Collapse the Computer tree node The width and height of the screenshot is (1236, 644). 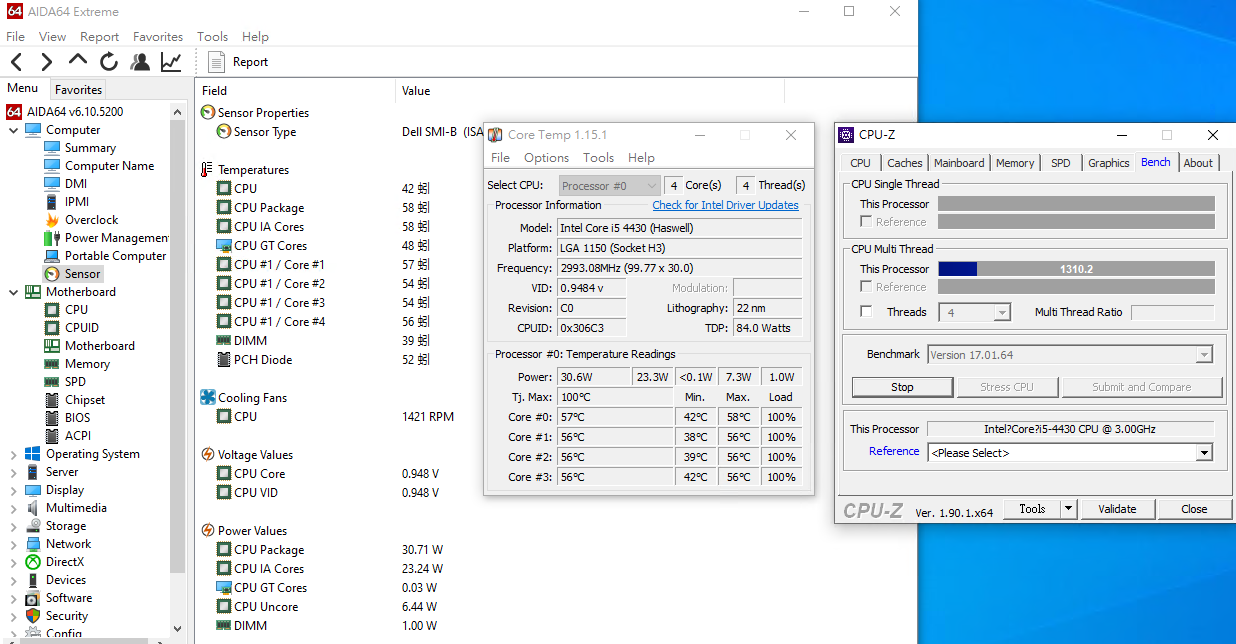(13, 130)
